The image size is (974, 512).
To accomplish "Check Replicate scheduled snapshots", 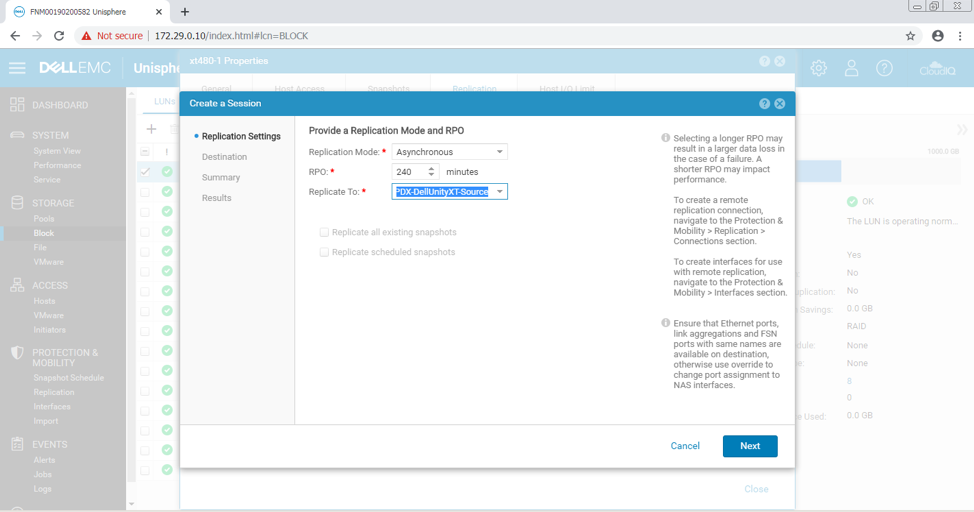I will (324, 252).
